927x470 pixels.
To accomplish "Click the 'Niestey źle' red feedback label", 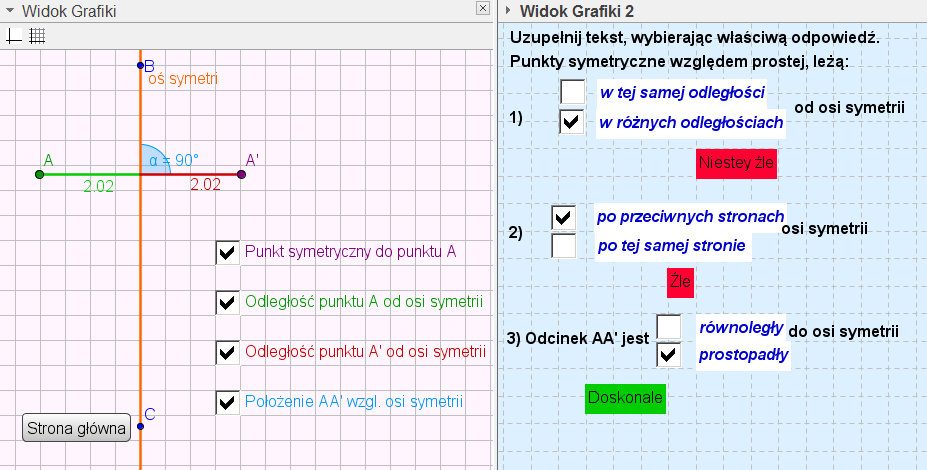I will [x=736, y=163].
